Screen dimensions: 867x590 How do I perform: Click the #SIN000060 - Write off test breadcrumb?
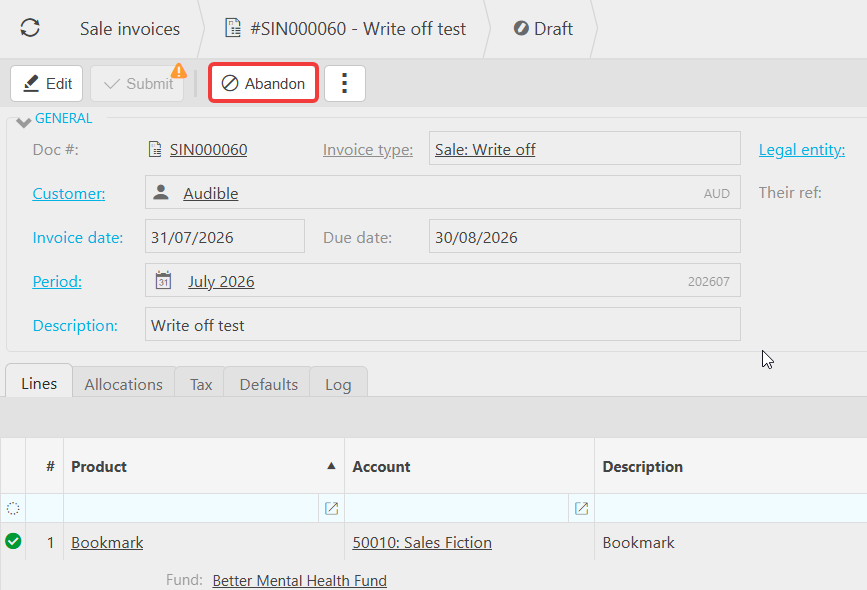358,29
